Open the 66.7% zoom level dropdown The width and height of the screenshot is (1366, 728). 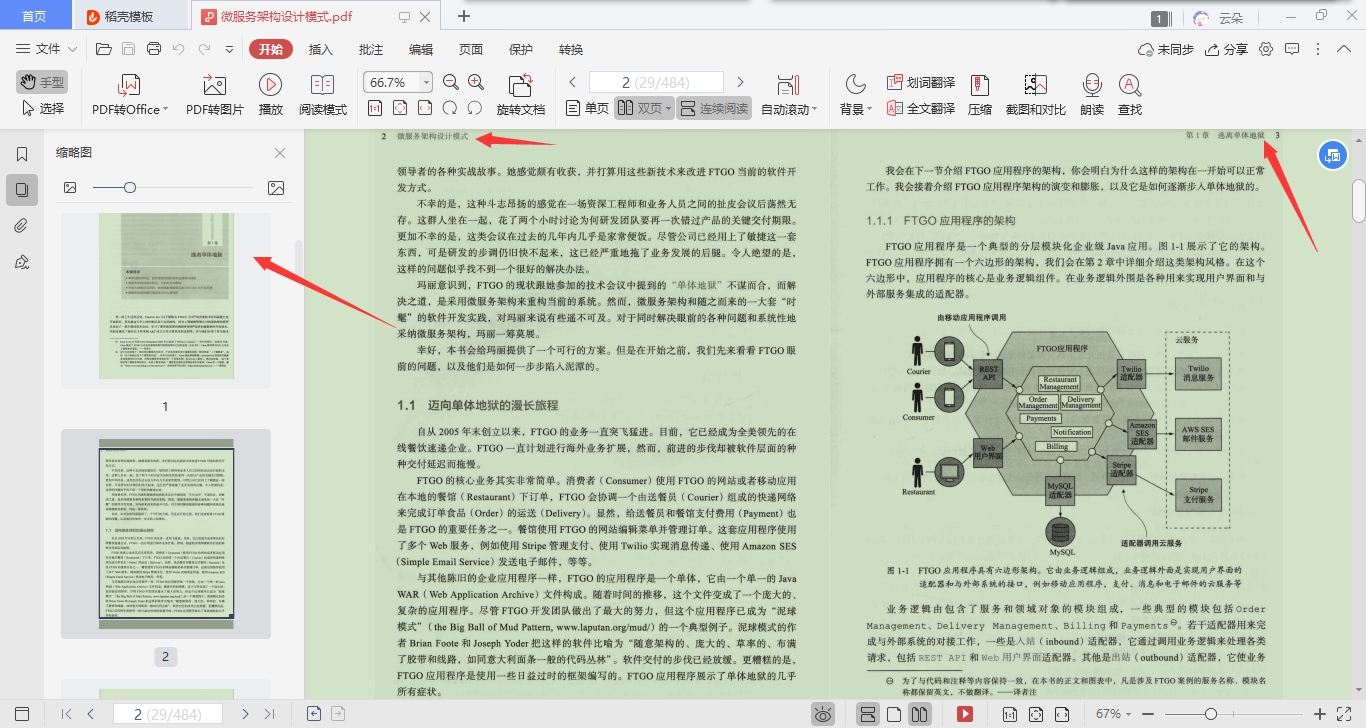coord(427,82)
